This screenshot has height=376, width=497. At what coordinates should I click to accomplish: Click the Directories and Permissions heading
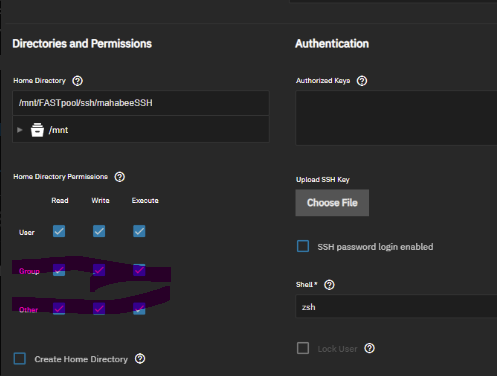point(82,44)
